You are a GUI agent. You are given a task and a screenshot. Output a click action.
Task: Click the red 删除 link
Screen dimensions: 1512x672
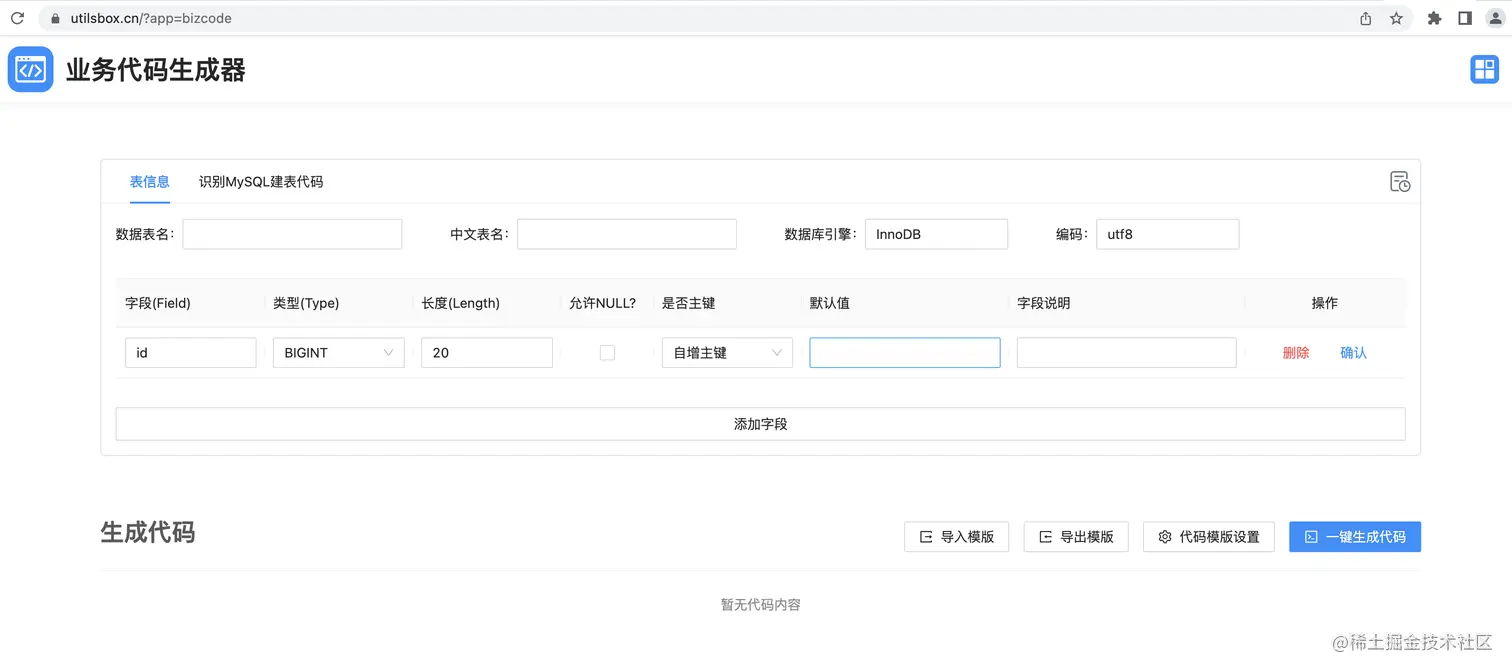pos(1296,353)
